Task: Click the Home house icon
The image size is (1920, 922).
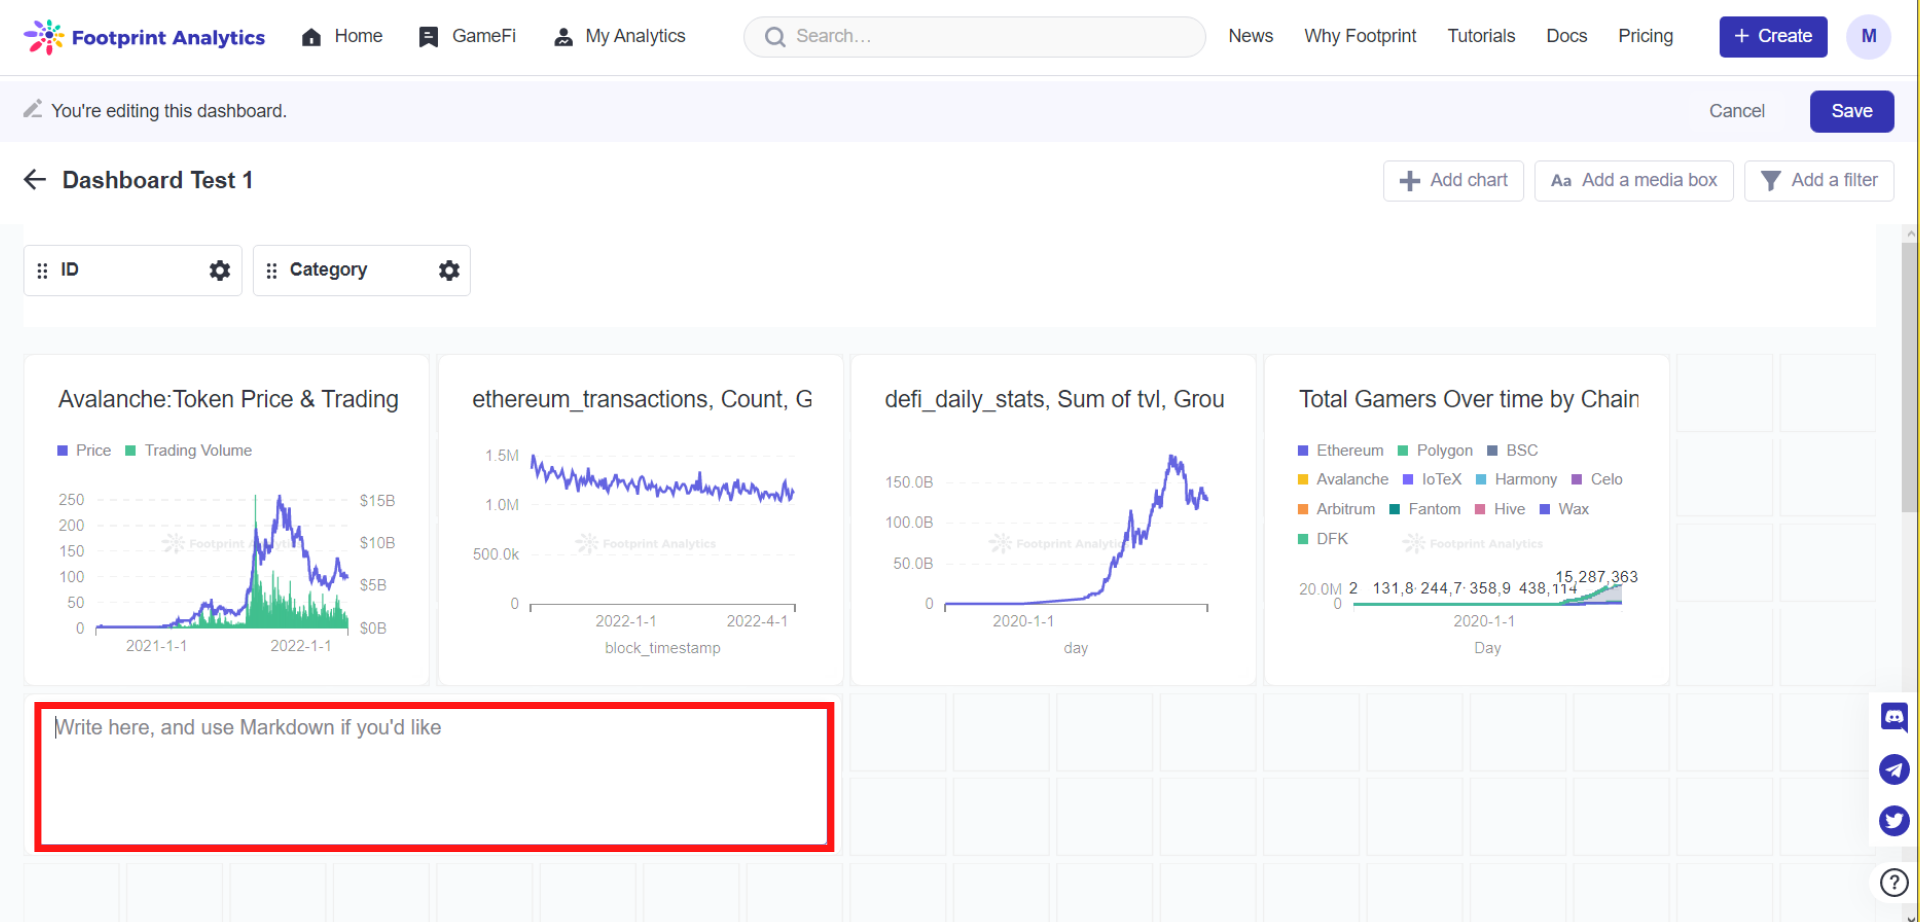Action: pyautogui.click(x=311, y=37)
